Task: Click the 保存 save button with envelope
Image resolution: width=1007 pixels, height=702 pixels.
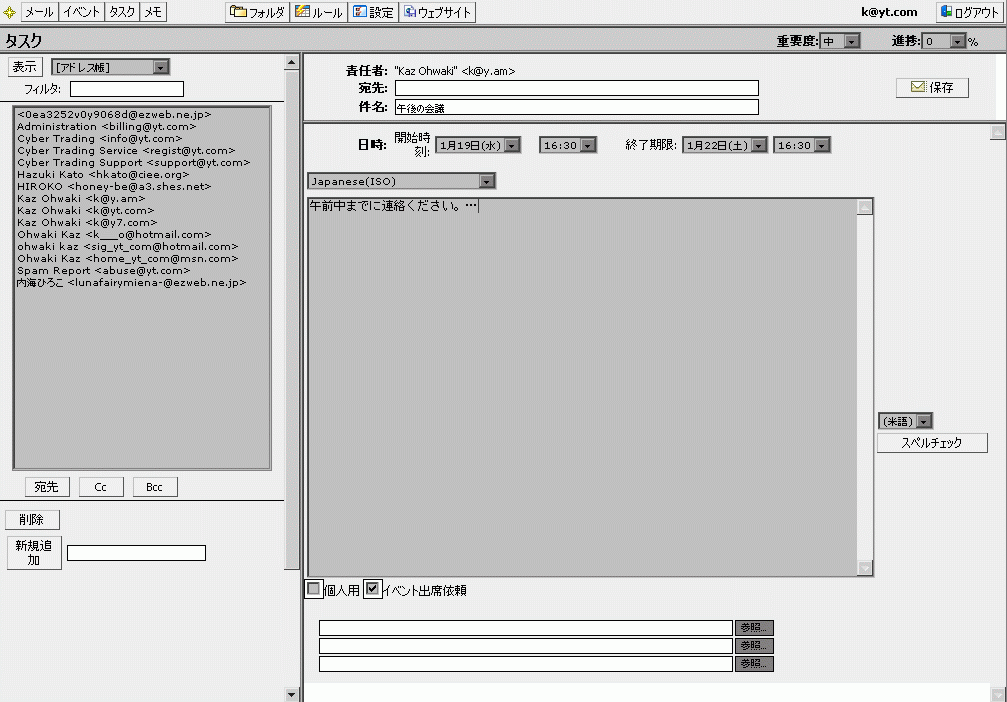Action: coord(932,87)
